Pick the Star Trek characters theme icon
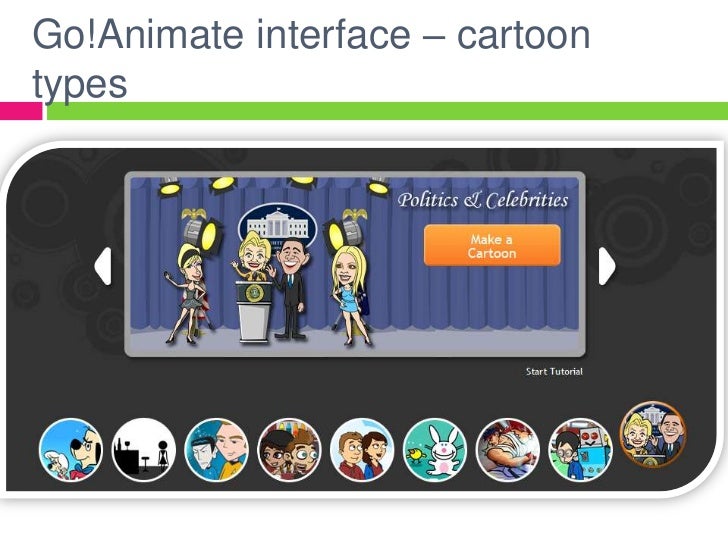 (x=216, y=449)
